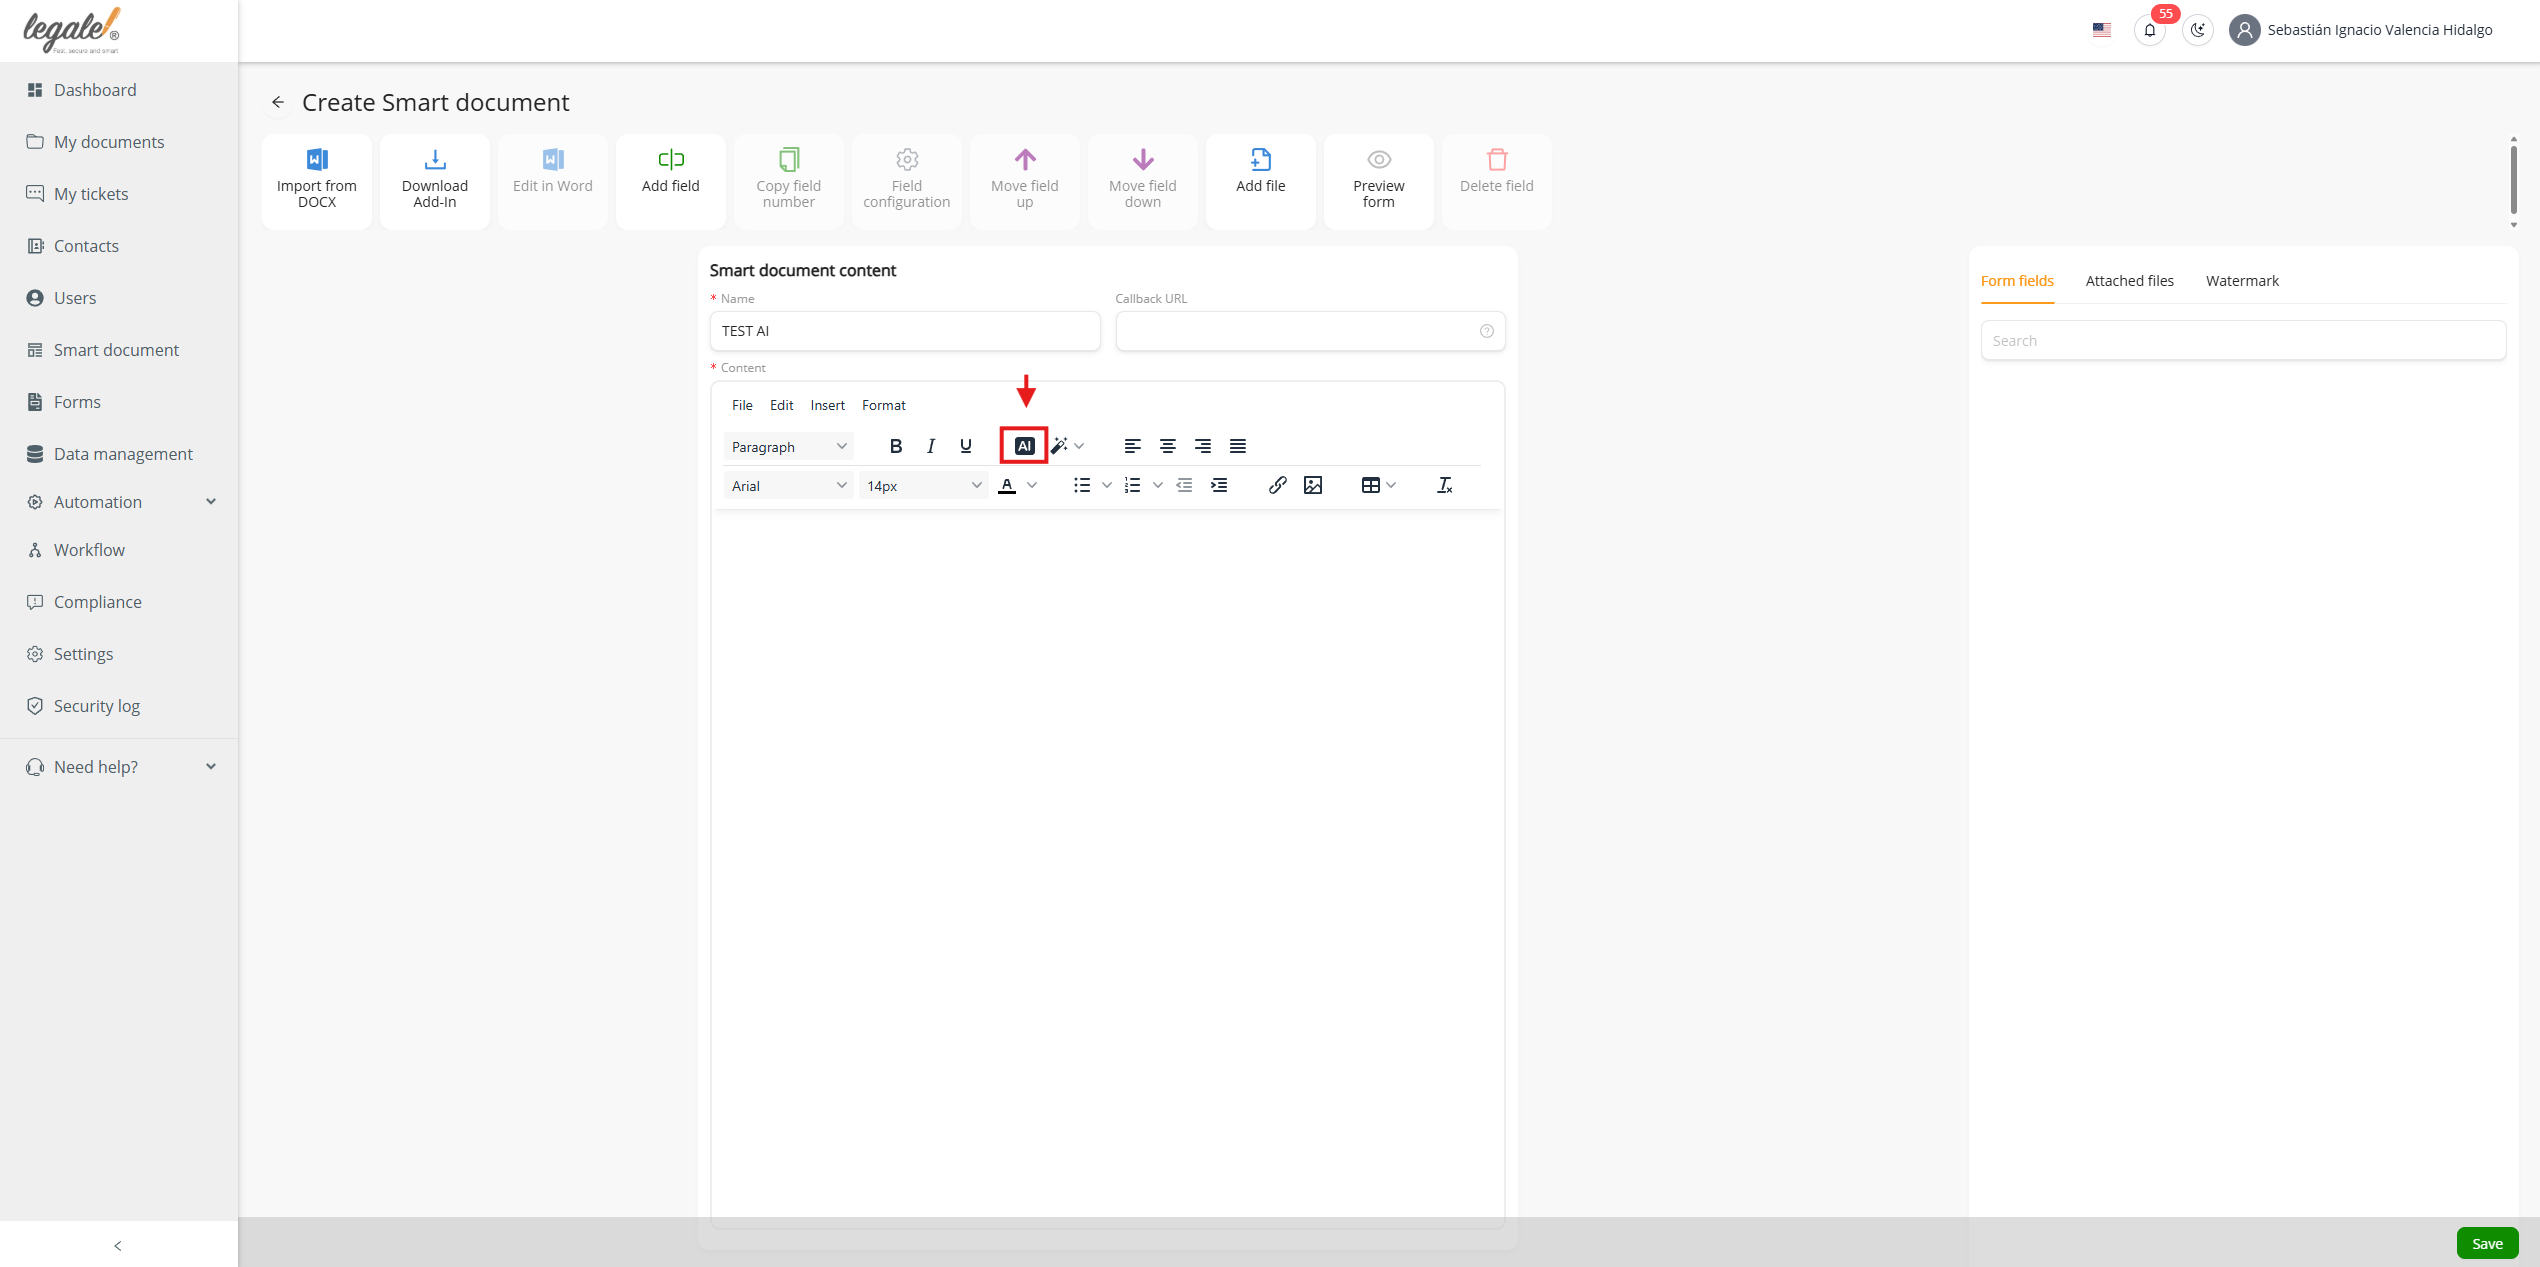Click the green Save button
This screenshot has width=2540, height=1267.
pos(2486,1243)
